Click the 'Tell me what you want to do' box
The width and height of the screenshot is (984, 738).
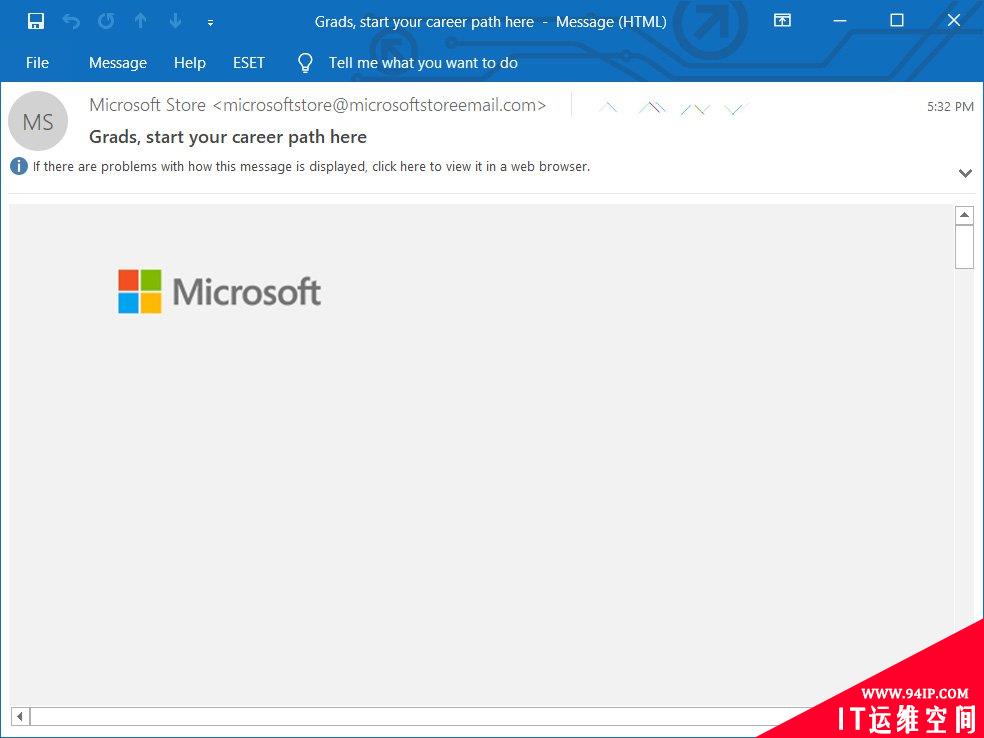pyautogui.click(x=422, y=63)
